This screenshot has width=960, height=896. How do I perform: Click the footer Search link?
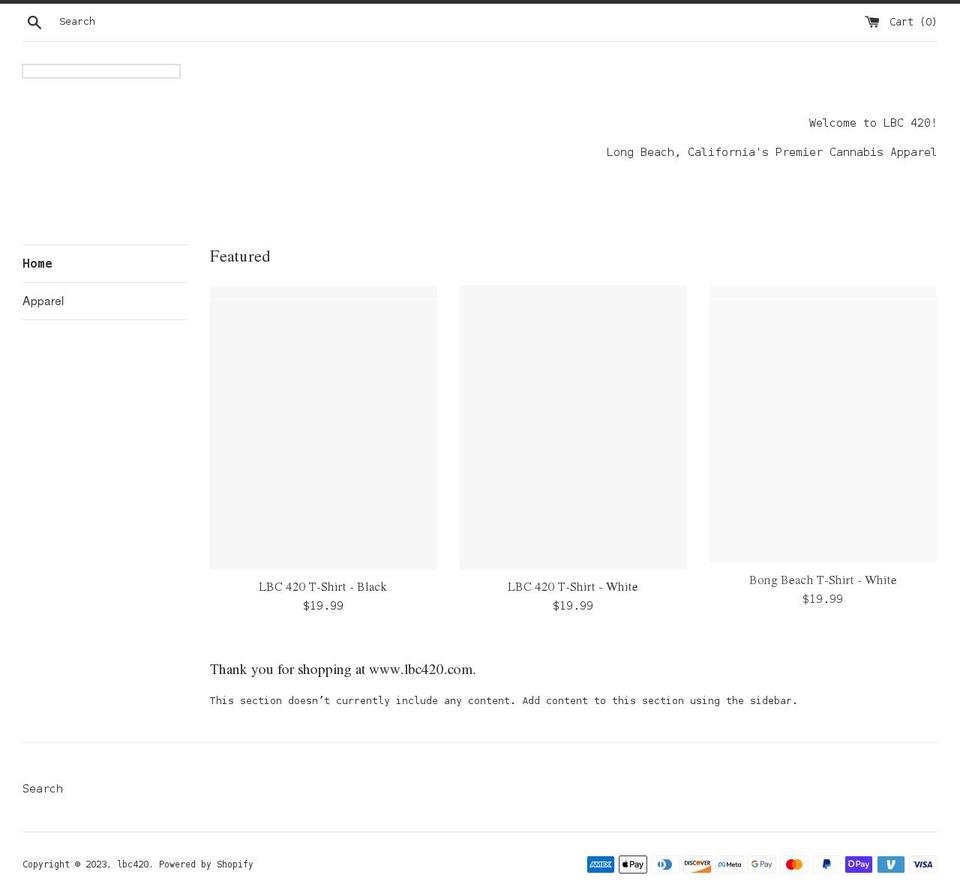(42, 788)
